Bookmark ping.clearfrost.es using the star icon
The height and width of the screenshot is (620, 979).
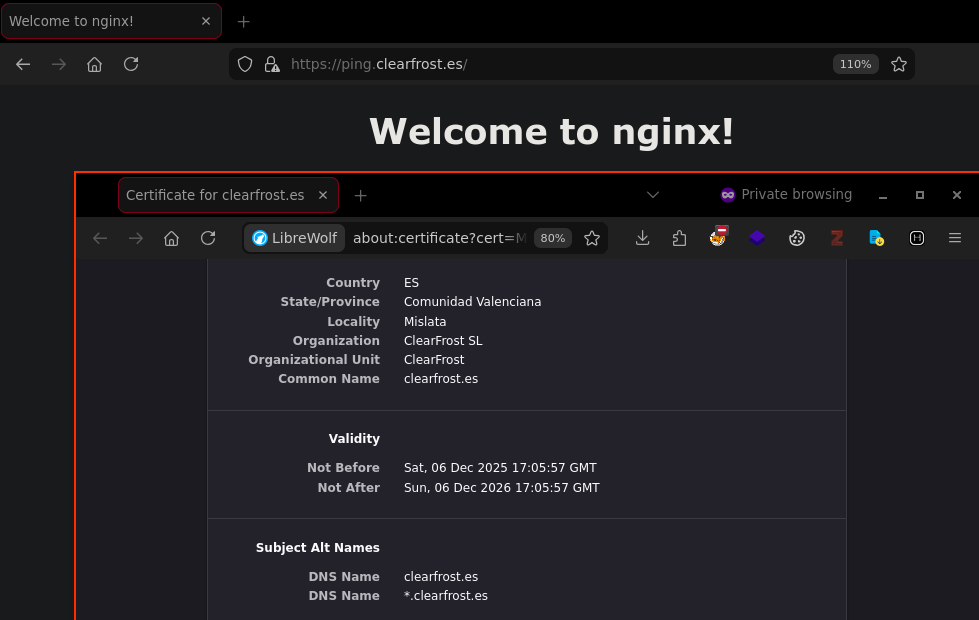pyautogui.click(x=899, y=64)
